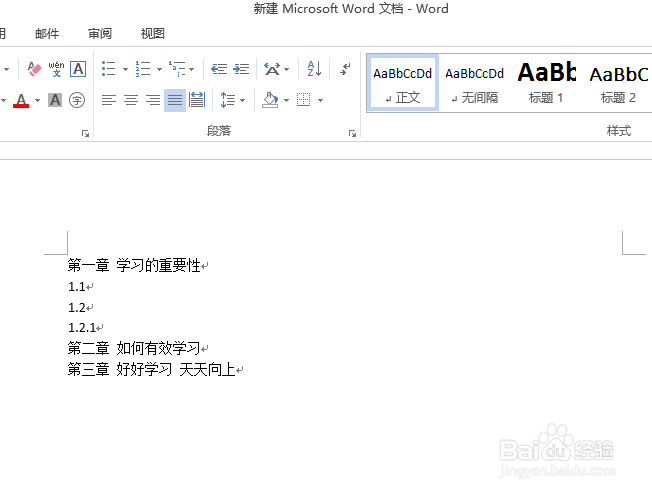Click the Shading paint bucket icon
This screenshot has height=493, width=652.
point(270,100)
